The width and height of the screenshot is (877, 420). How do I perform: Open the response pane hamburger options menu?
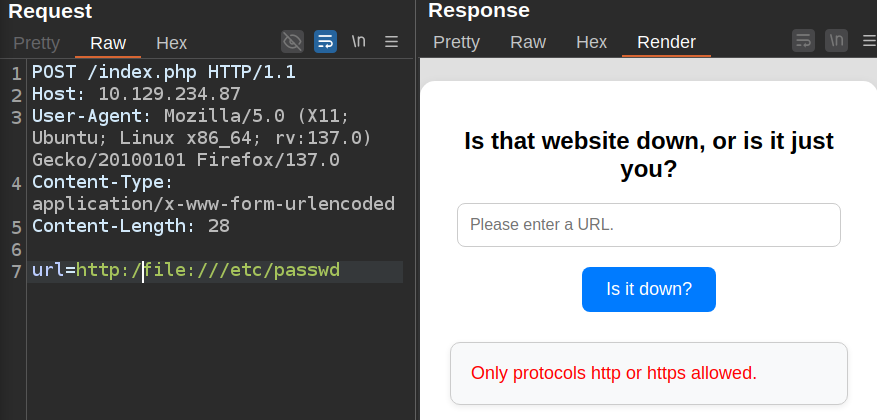point(866,41)
